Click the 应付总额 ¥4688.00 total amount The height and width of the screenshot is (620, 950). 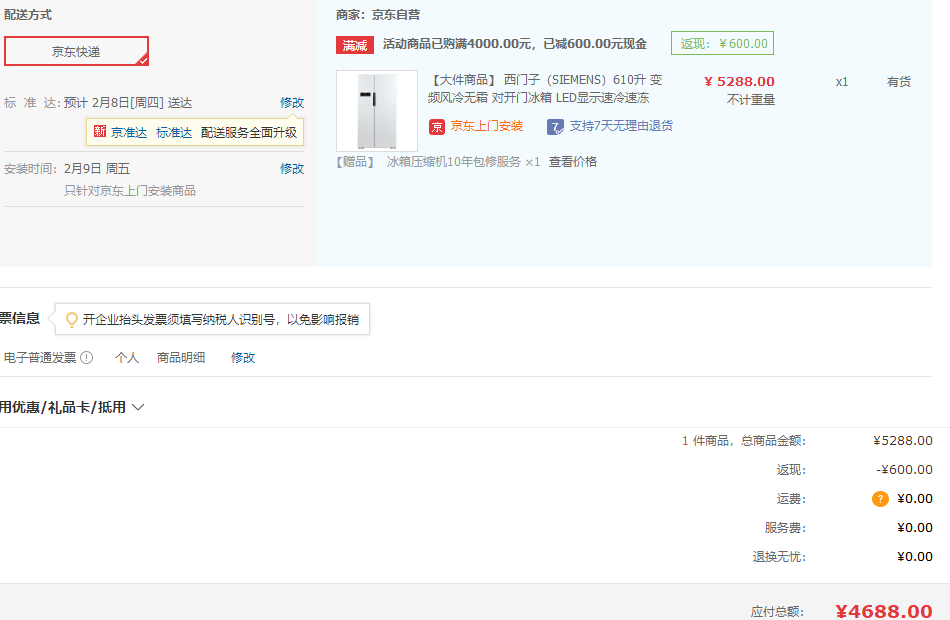click(884, 611)
